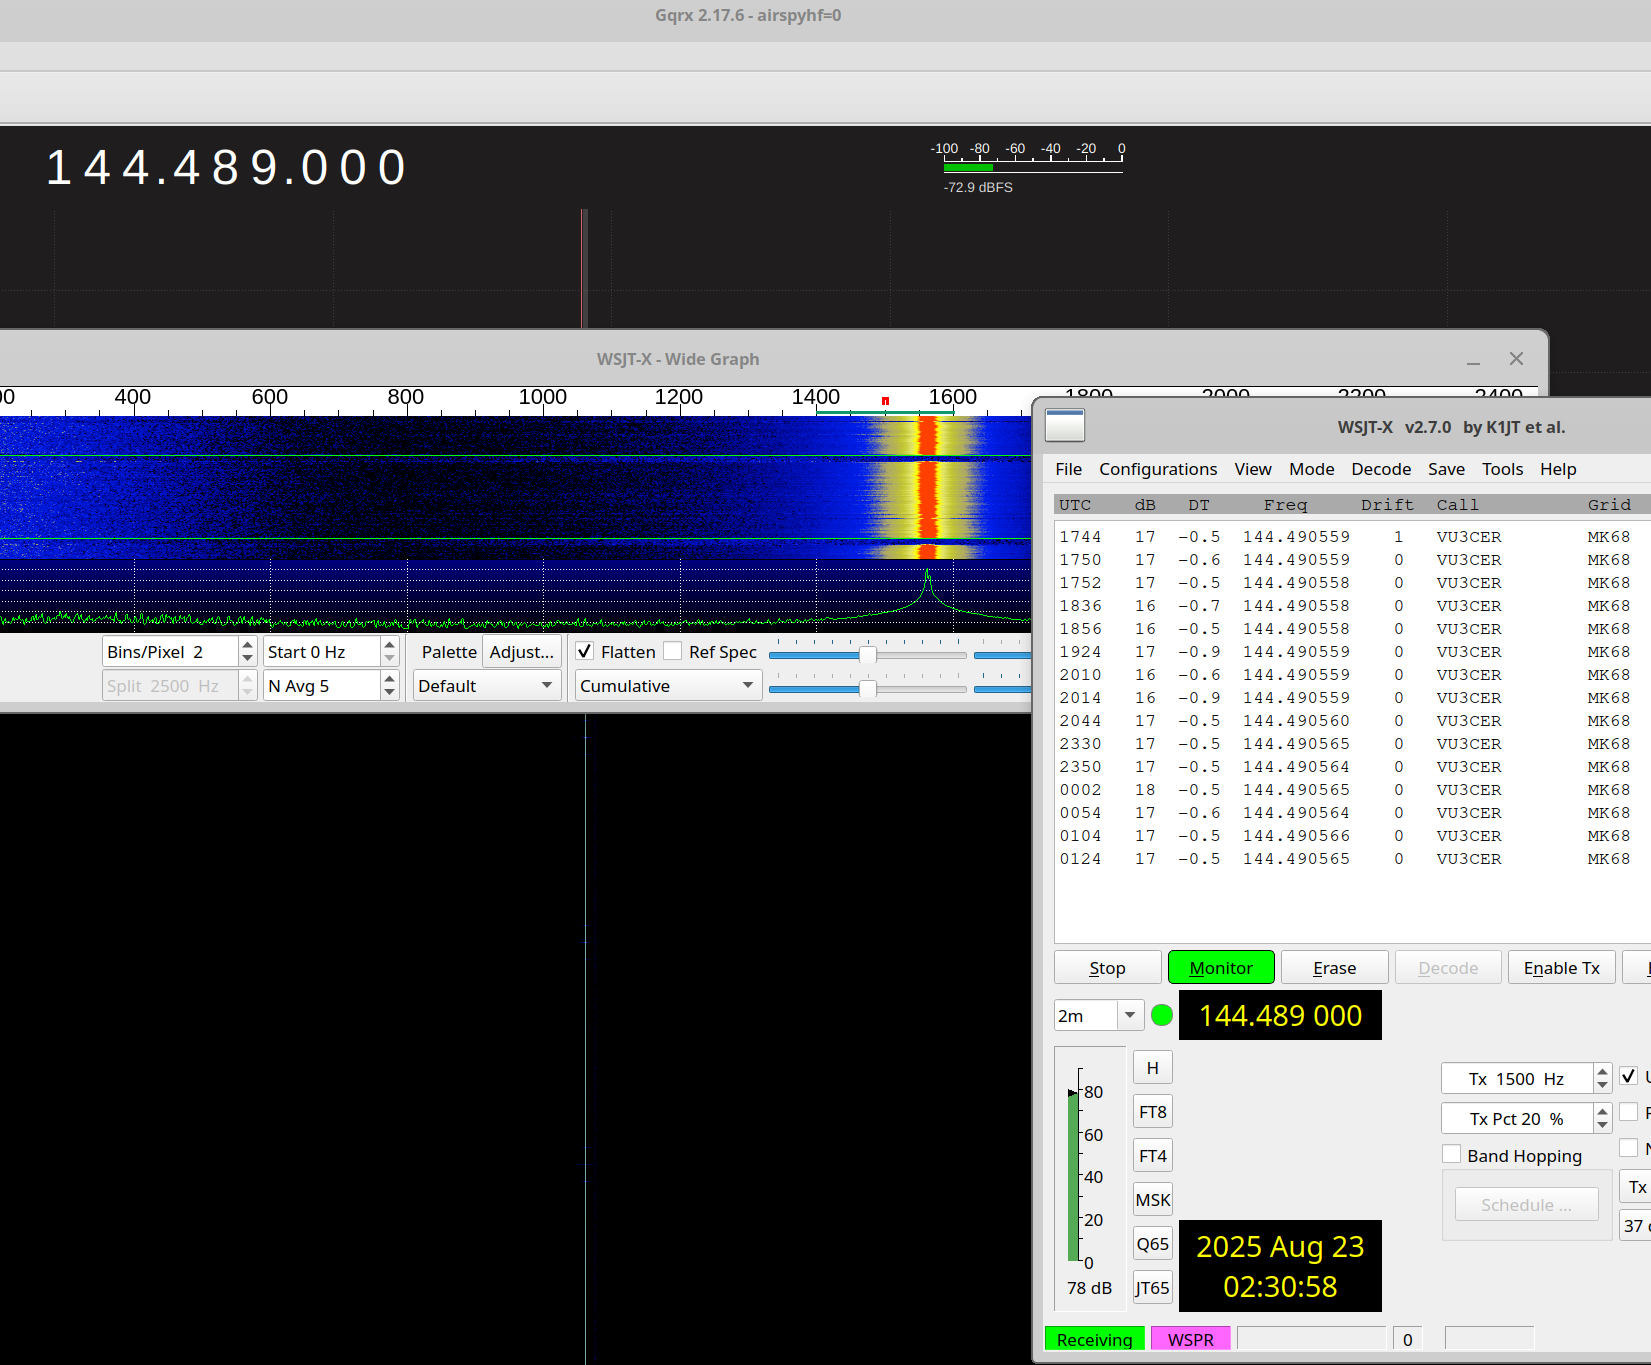Open the Save menu
The width and height of the screenshot is (1651, 1365).
[x=1446, y=469]
